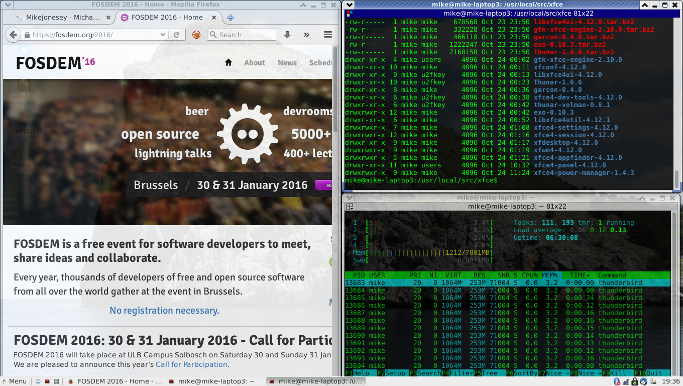
Task: Click the FOSDEM home icon in navigation
Action: (228, 63)
